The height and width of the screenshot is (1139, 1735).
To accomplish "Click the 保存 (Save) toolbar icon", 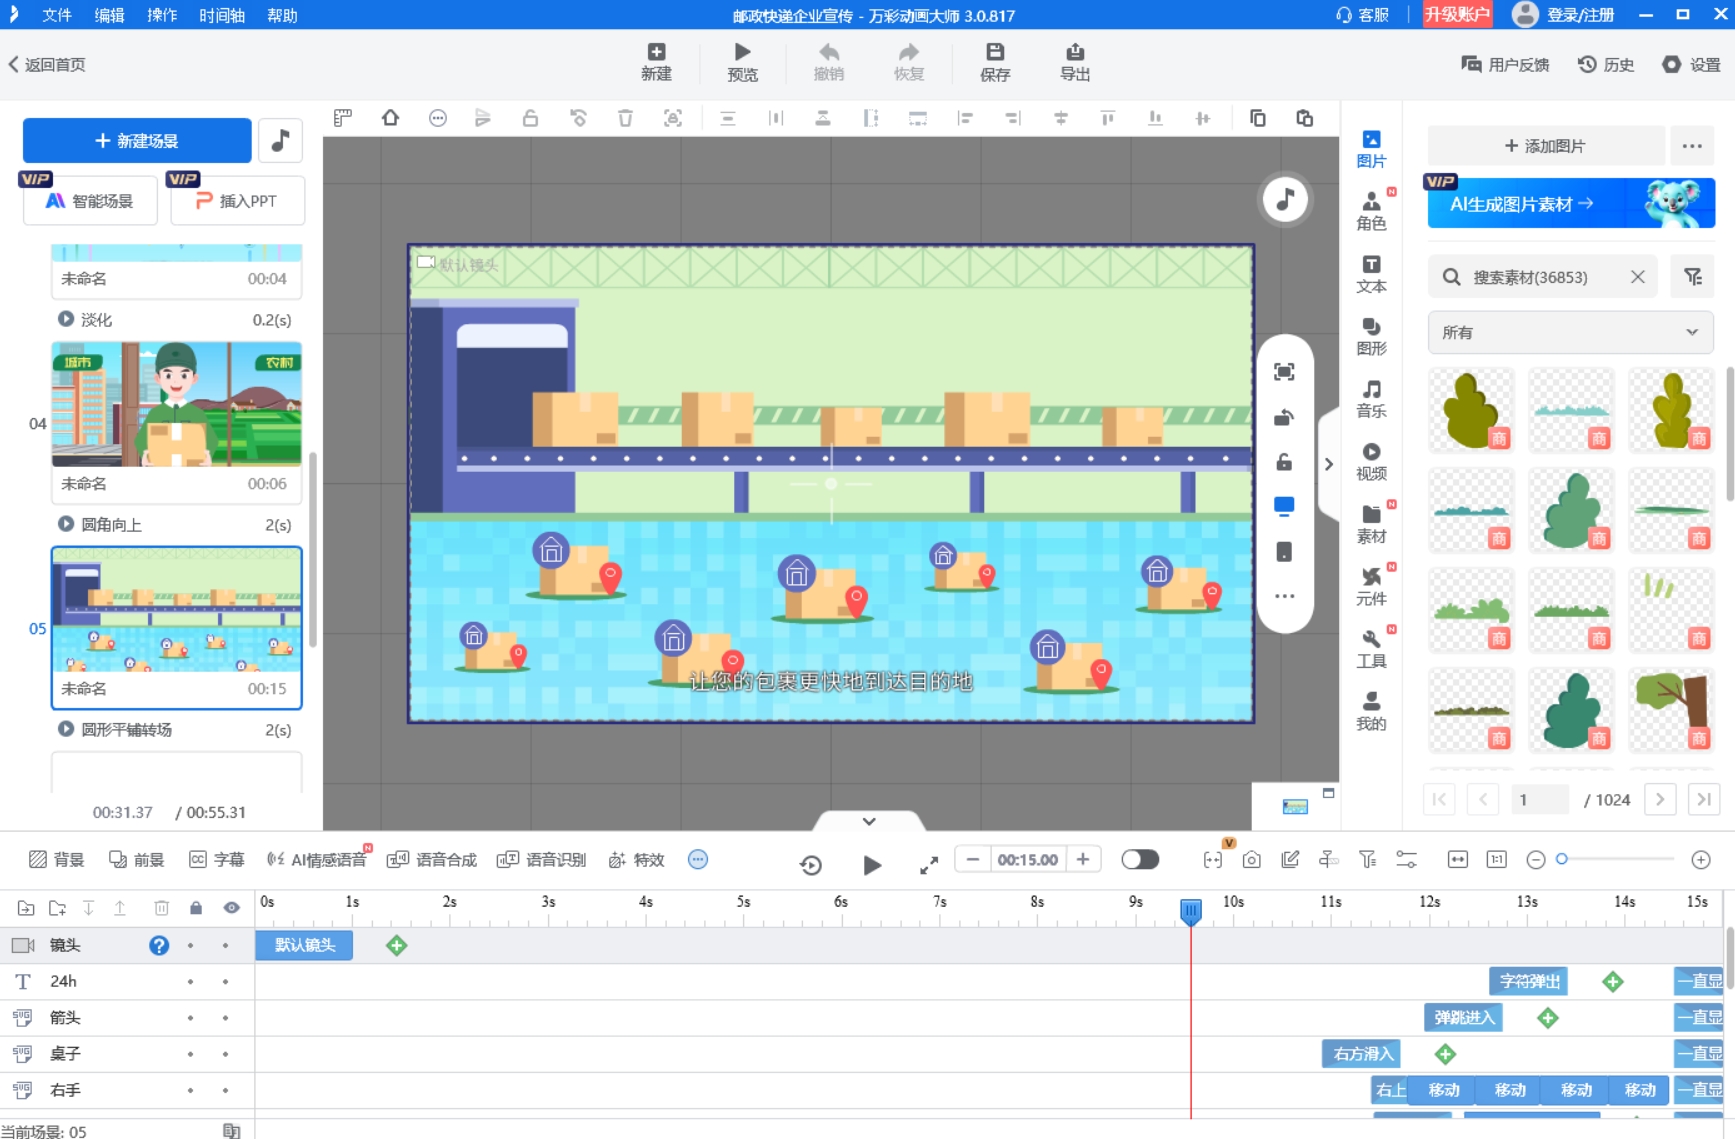I will [x=995, y=62].
